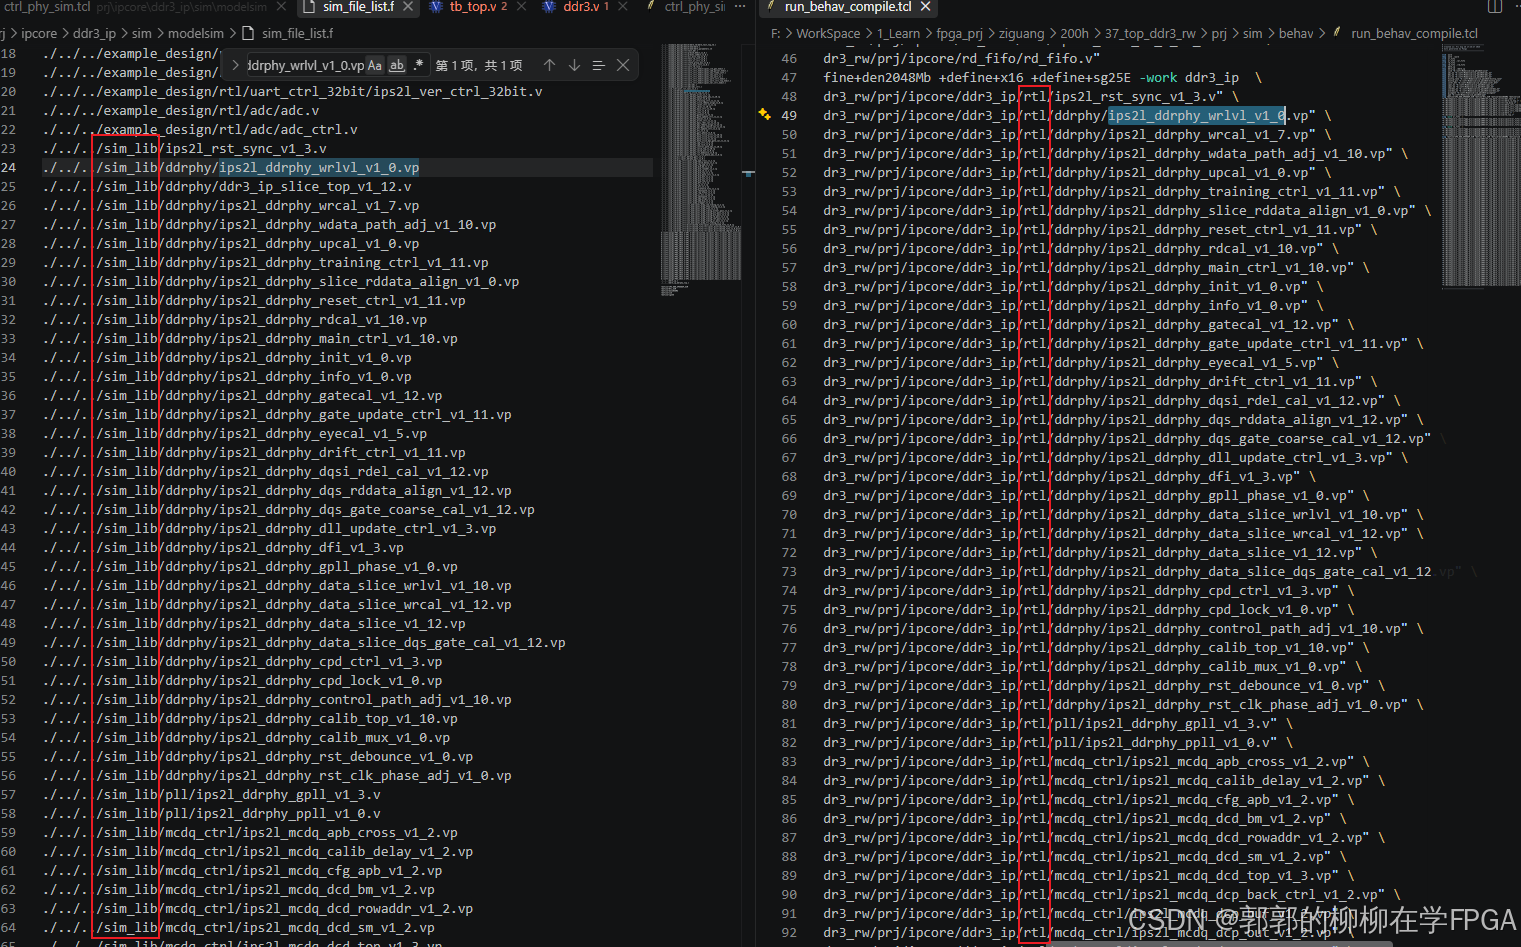This screenshot has height=947, width=1521.
Task: Click selected ips2l_ddrphy_wrlvl_v1_0 on right line 49
Action: [x=1197, y=115]
